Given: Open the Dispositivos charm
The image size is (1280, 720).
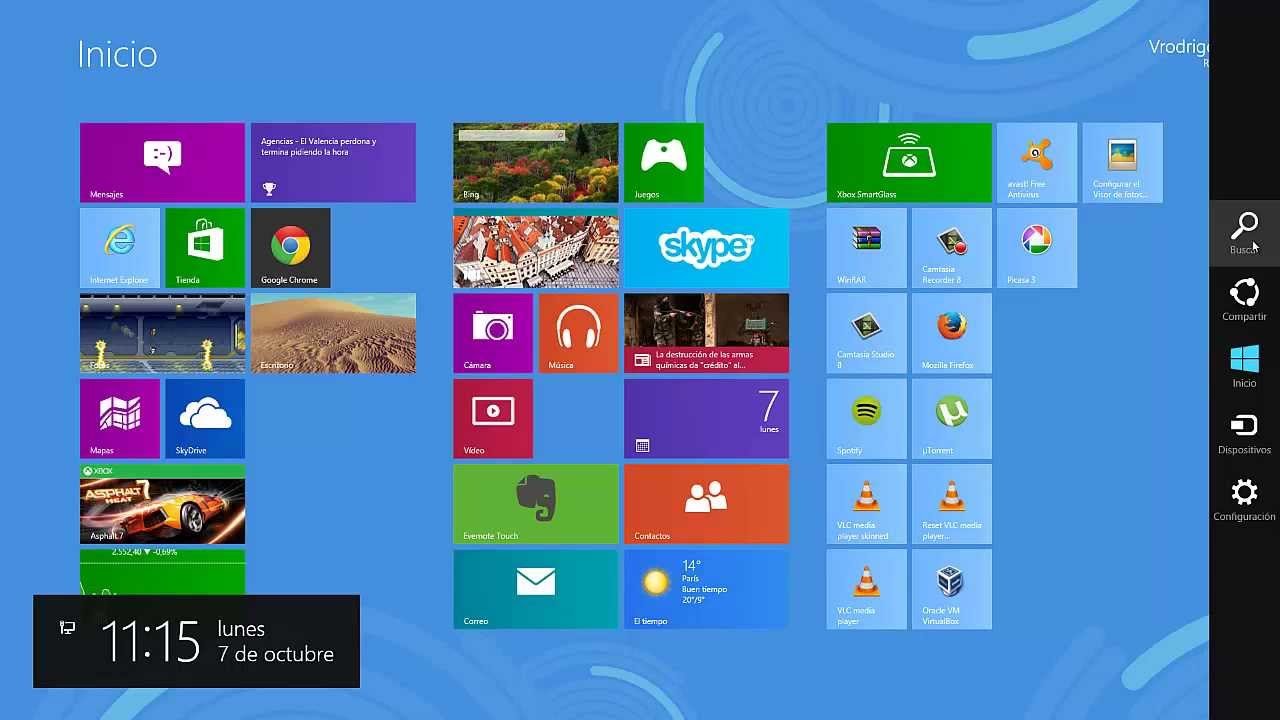Looking at the screenshot, I should 1244,434.
